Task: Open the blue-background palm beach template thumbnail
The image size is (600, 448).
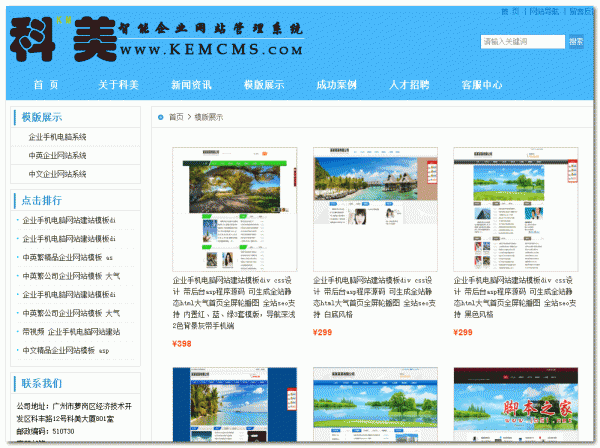Action: 235,404
